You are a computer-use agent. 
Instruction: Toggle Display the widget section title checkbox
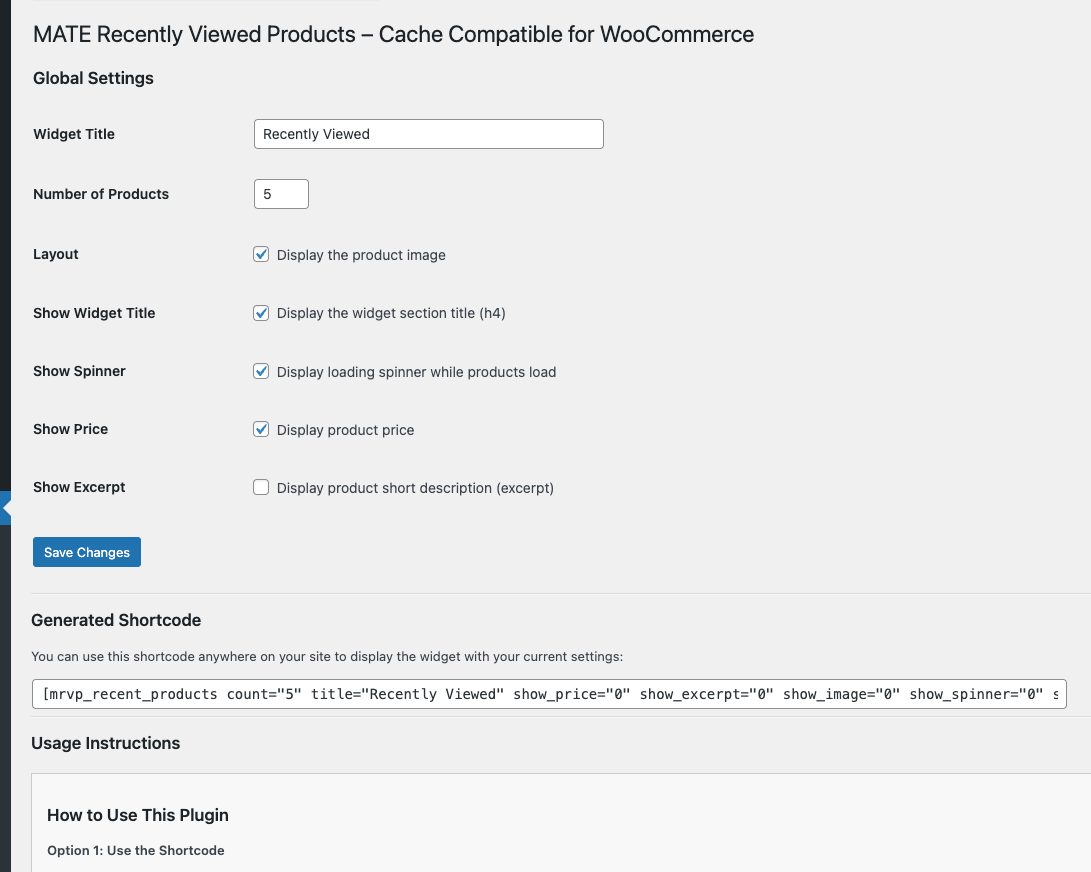261,312
